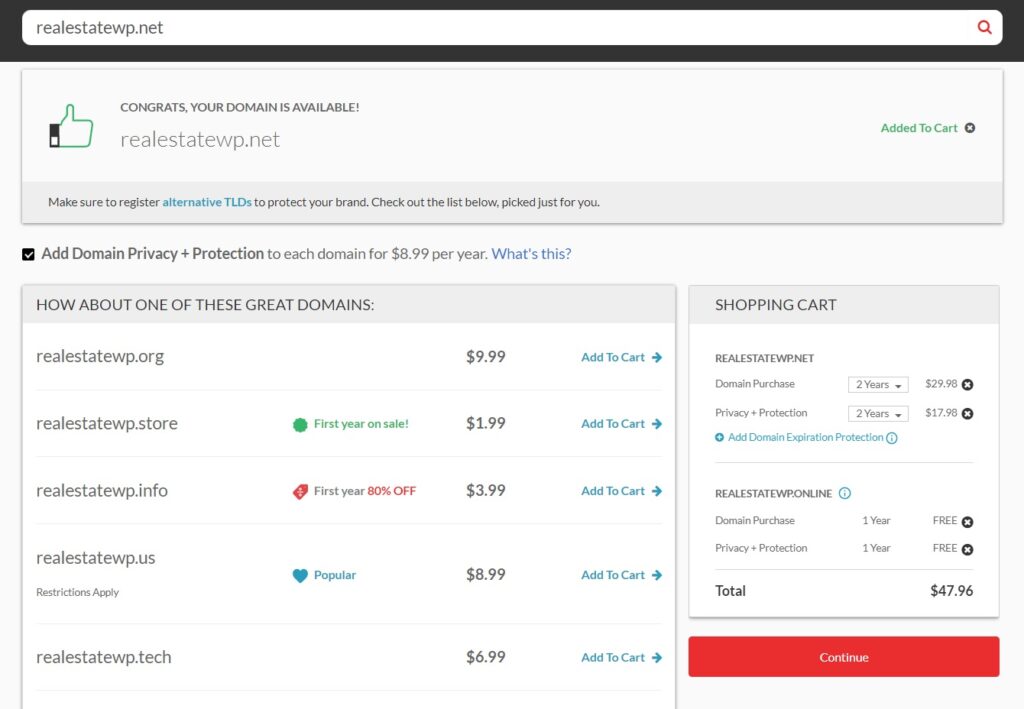Click the plus icon for Domain Expiration Protection
1024x709 pixels.
719,436
